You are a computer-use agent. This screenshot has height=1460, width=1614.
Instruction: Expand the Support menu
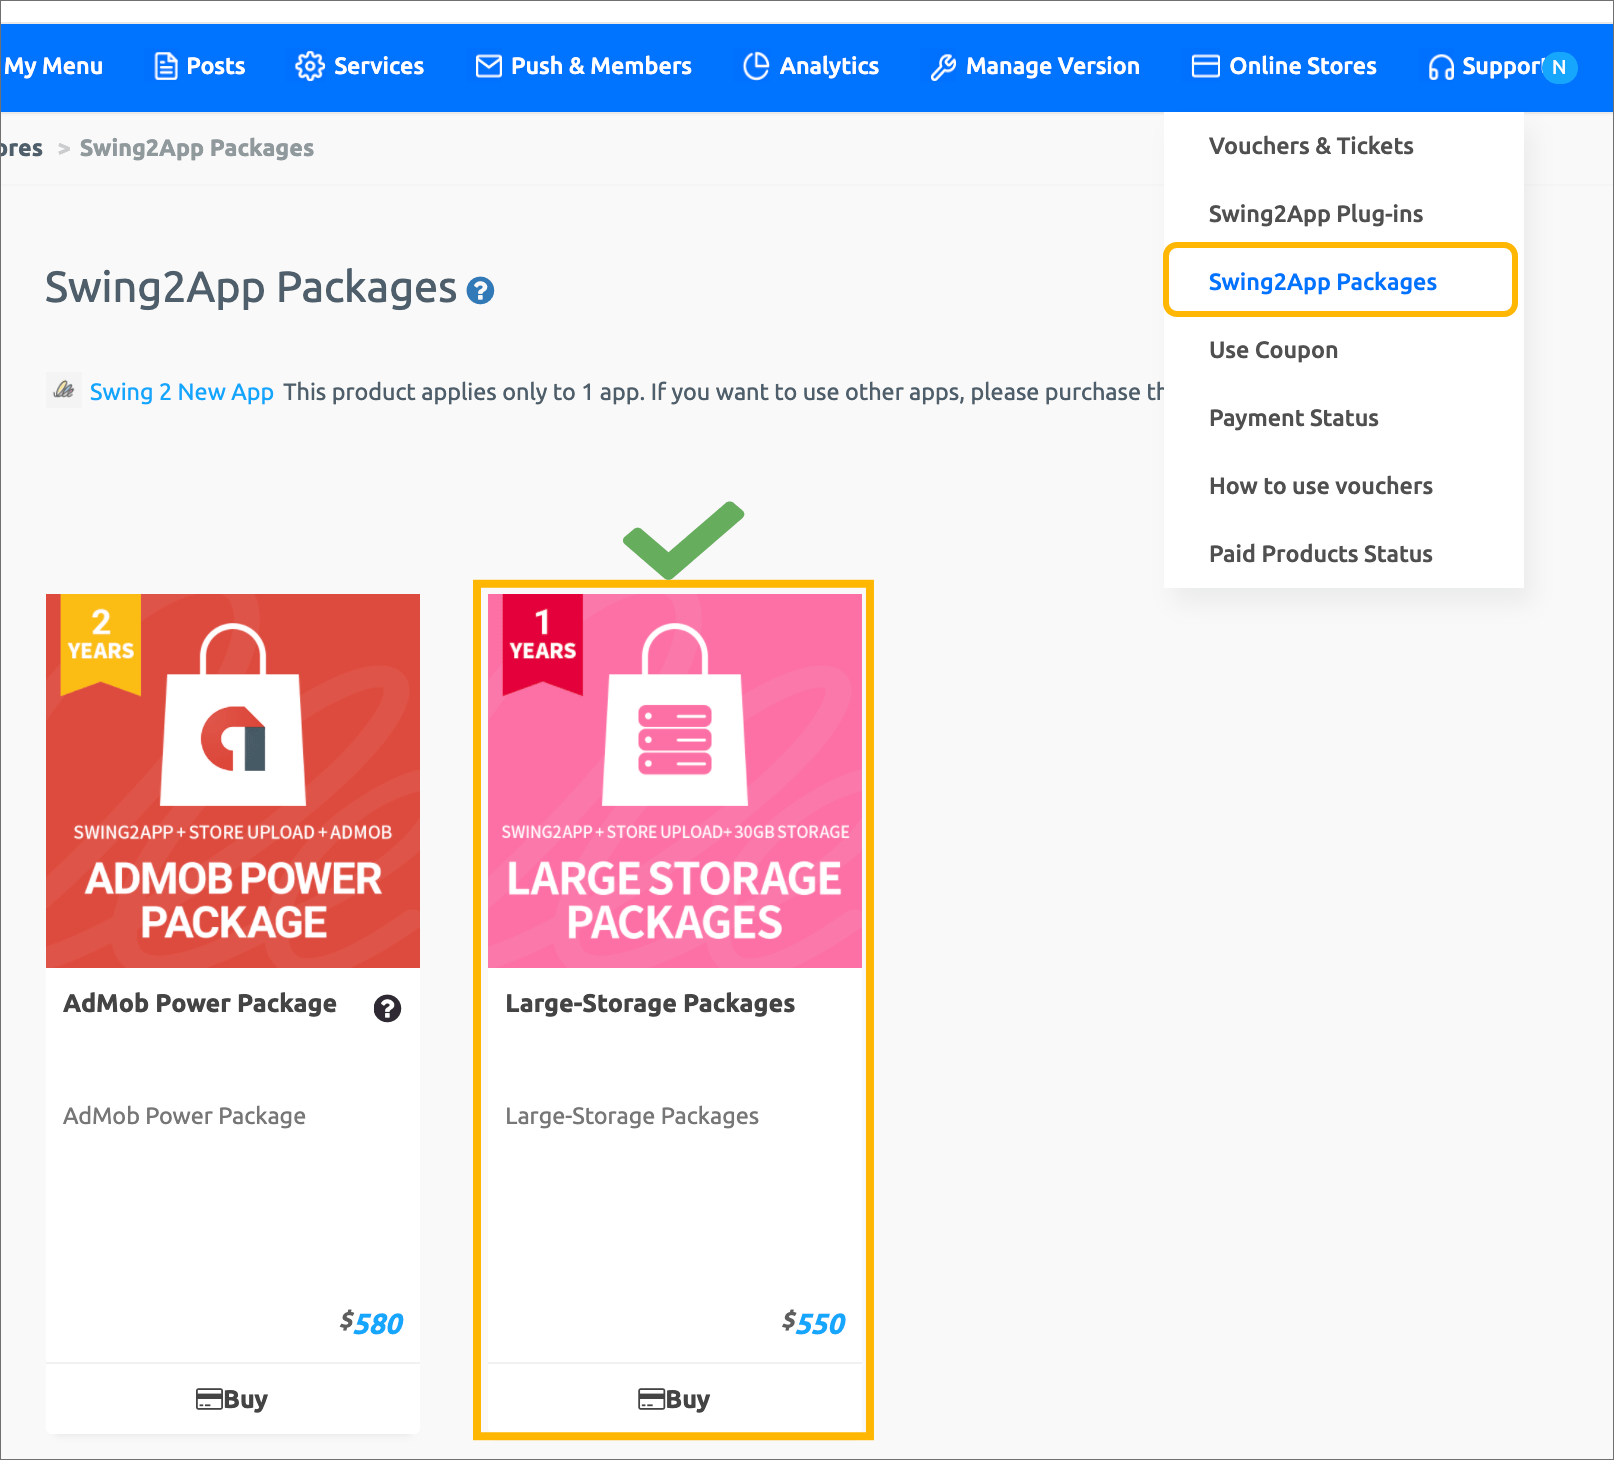pos(1485,66)
